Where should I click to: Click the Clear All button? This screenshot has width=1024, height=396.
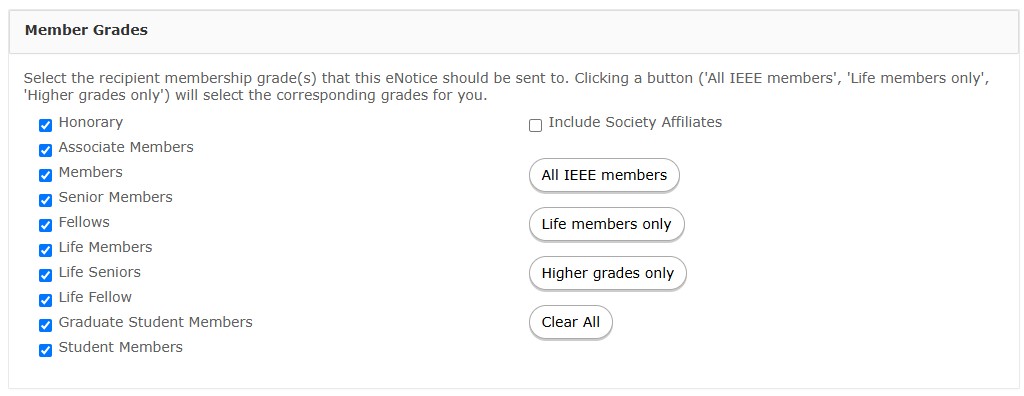coord(571,322)
